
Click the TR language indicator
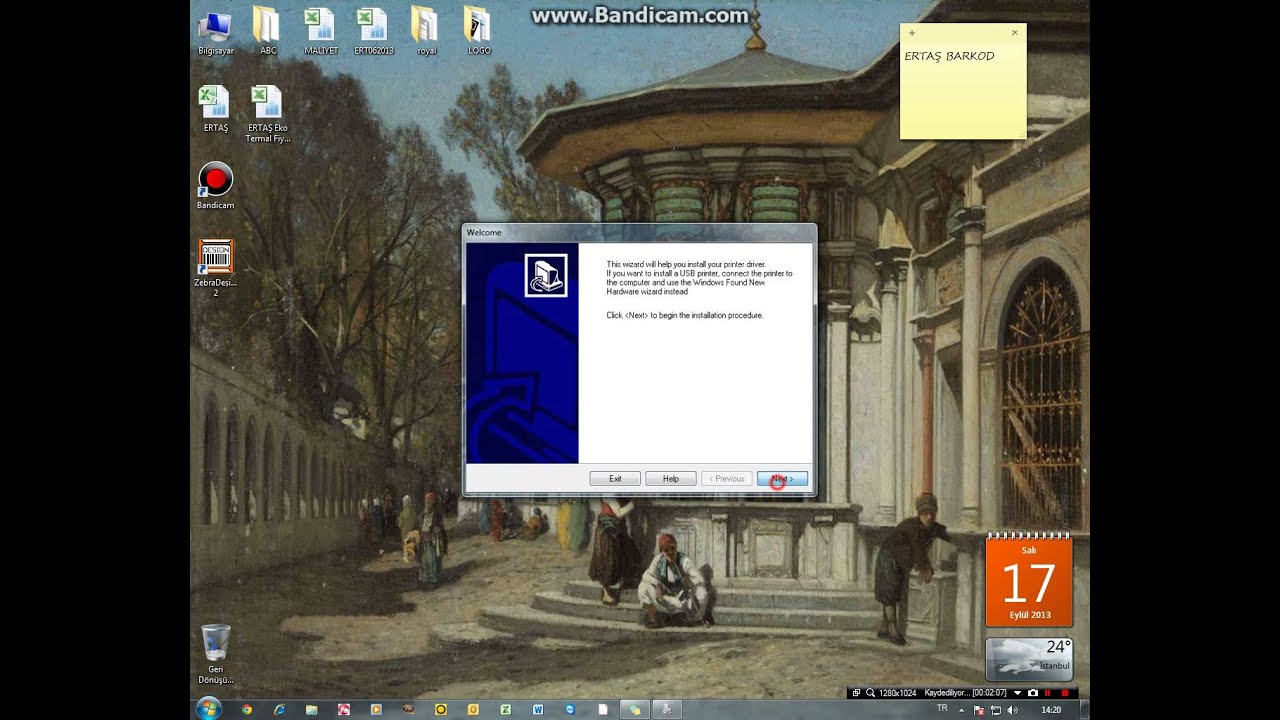coord(942,708)
